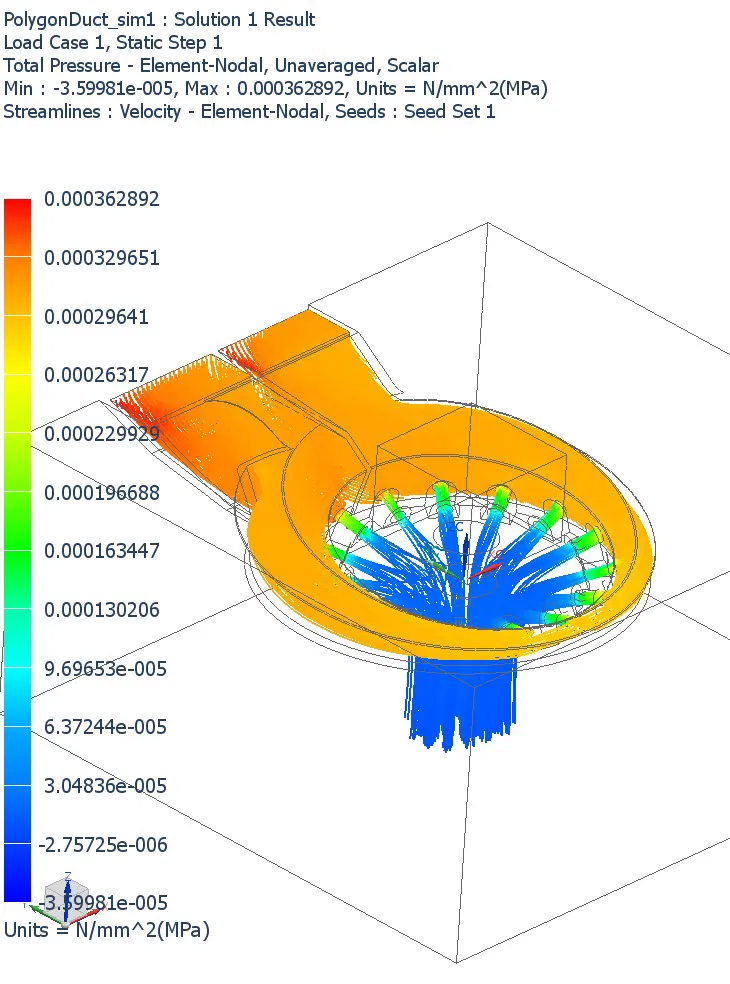Click the blue outlet streamlines below the duct

tap(461, 702)
